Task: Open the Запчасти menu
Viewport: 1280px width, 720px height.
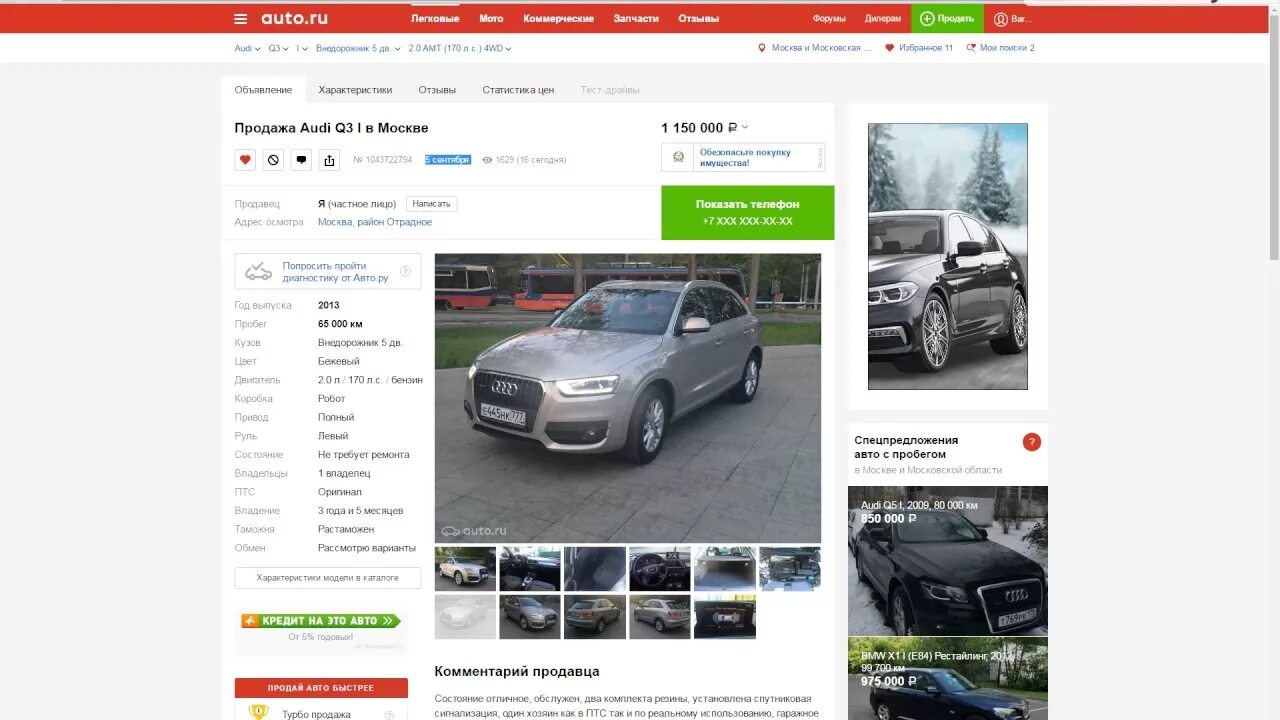Action: tap(636, 18)
